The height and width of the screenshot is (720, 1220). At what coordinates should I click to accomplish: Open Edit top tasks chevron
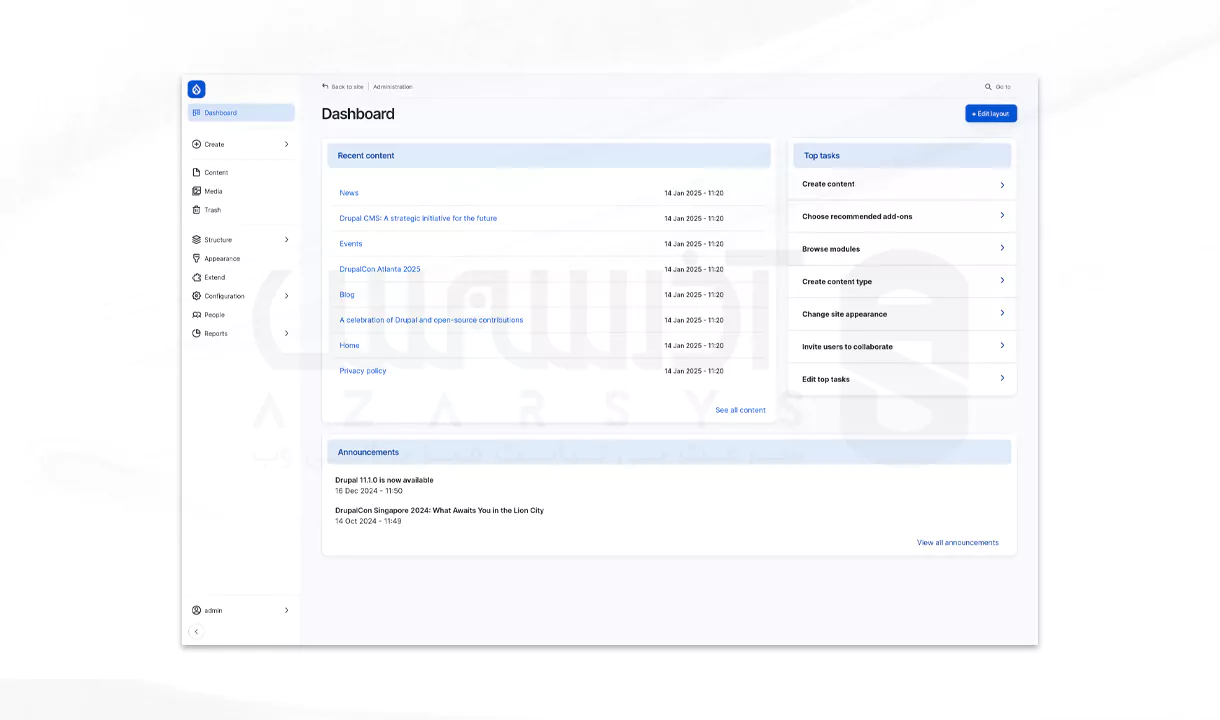click(x=1002, y=378)
